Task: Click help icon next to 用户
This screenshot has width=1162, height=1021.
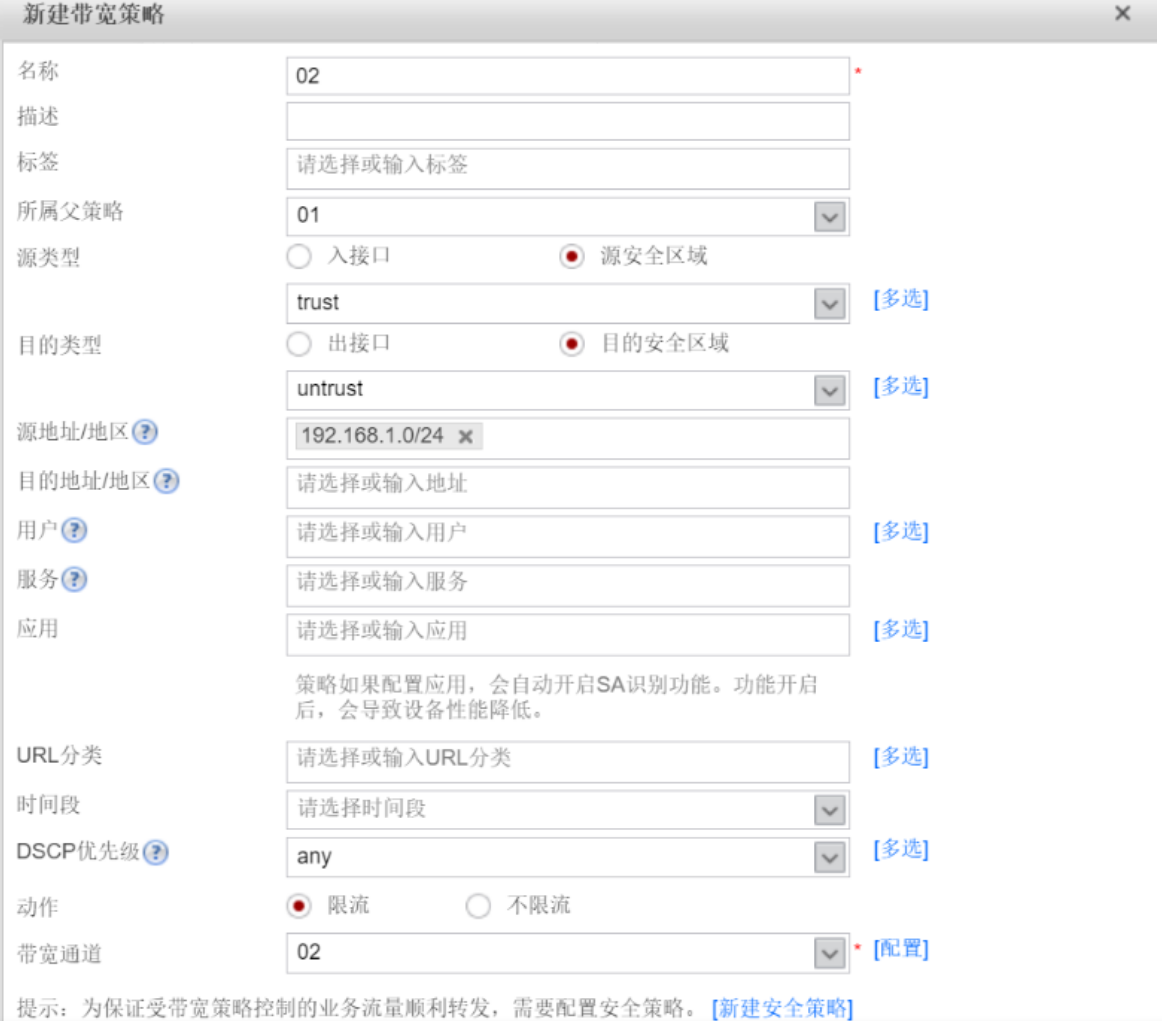Action: pyautogui.click(x=74, y=530)
